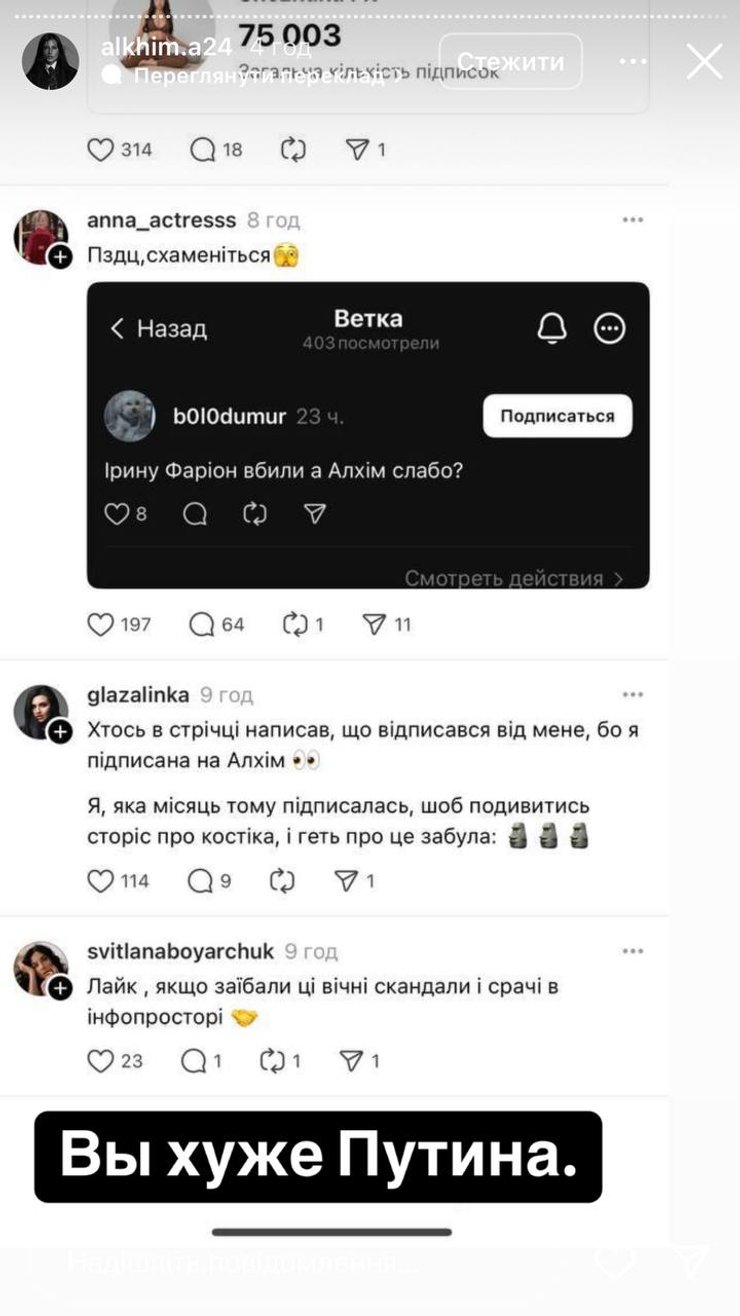Open the story options via top-right three dots
Viewport: 740px width, 1316px height.
click(x=634, y=61)
